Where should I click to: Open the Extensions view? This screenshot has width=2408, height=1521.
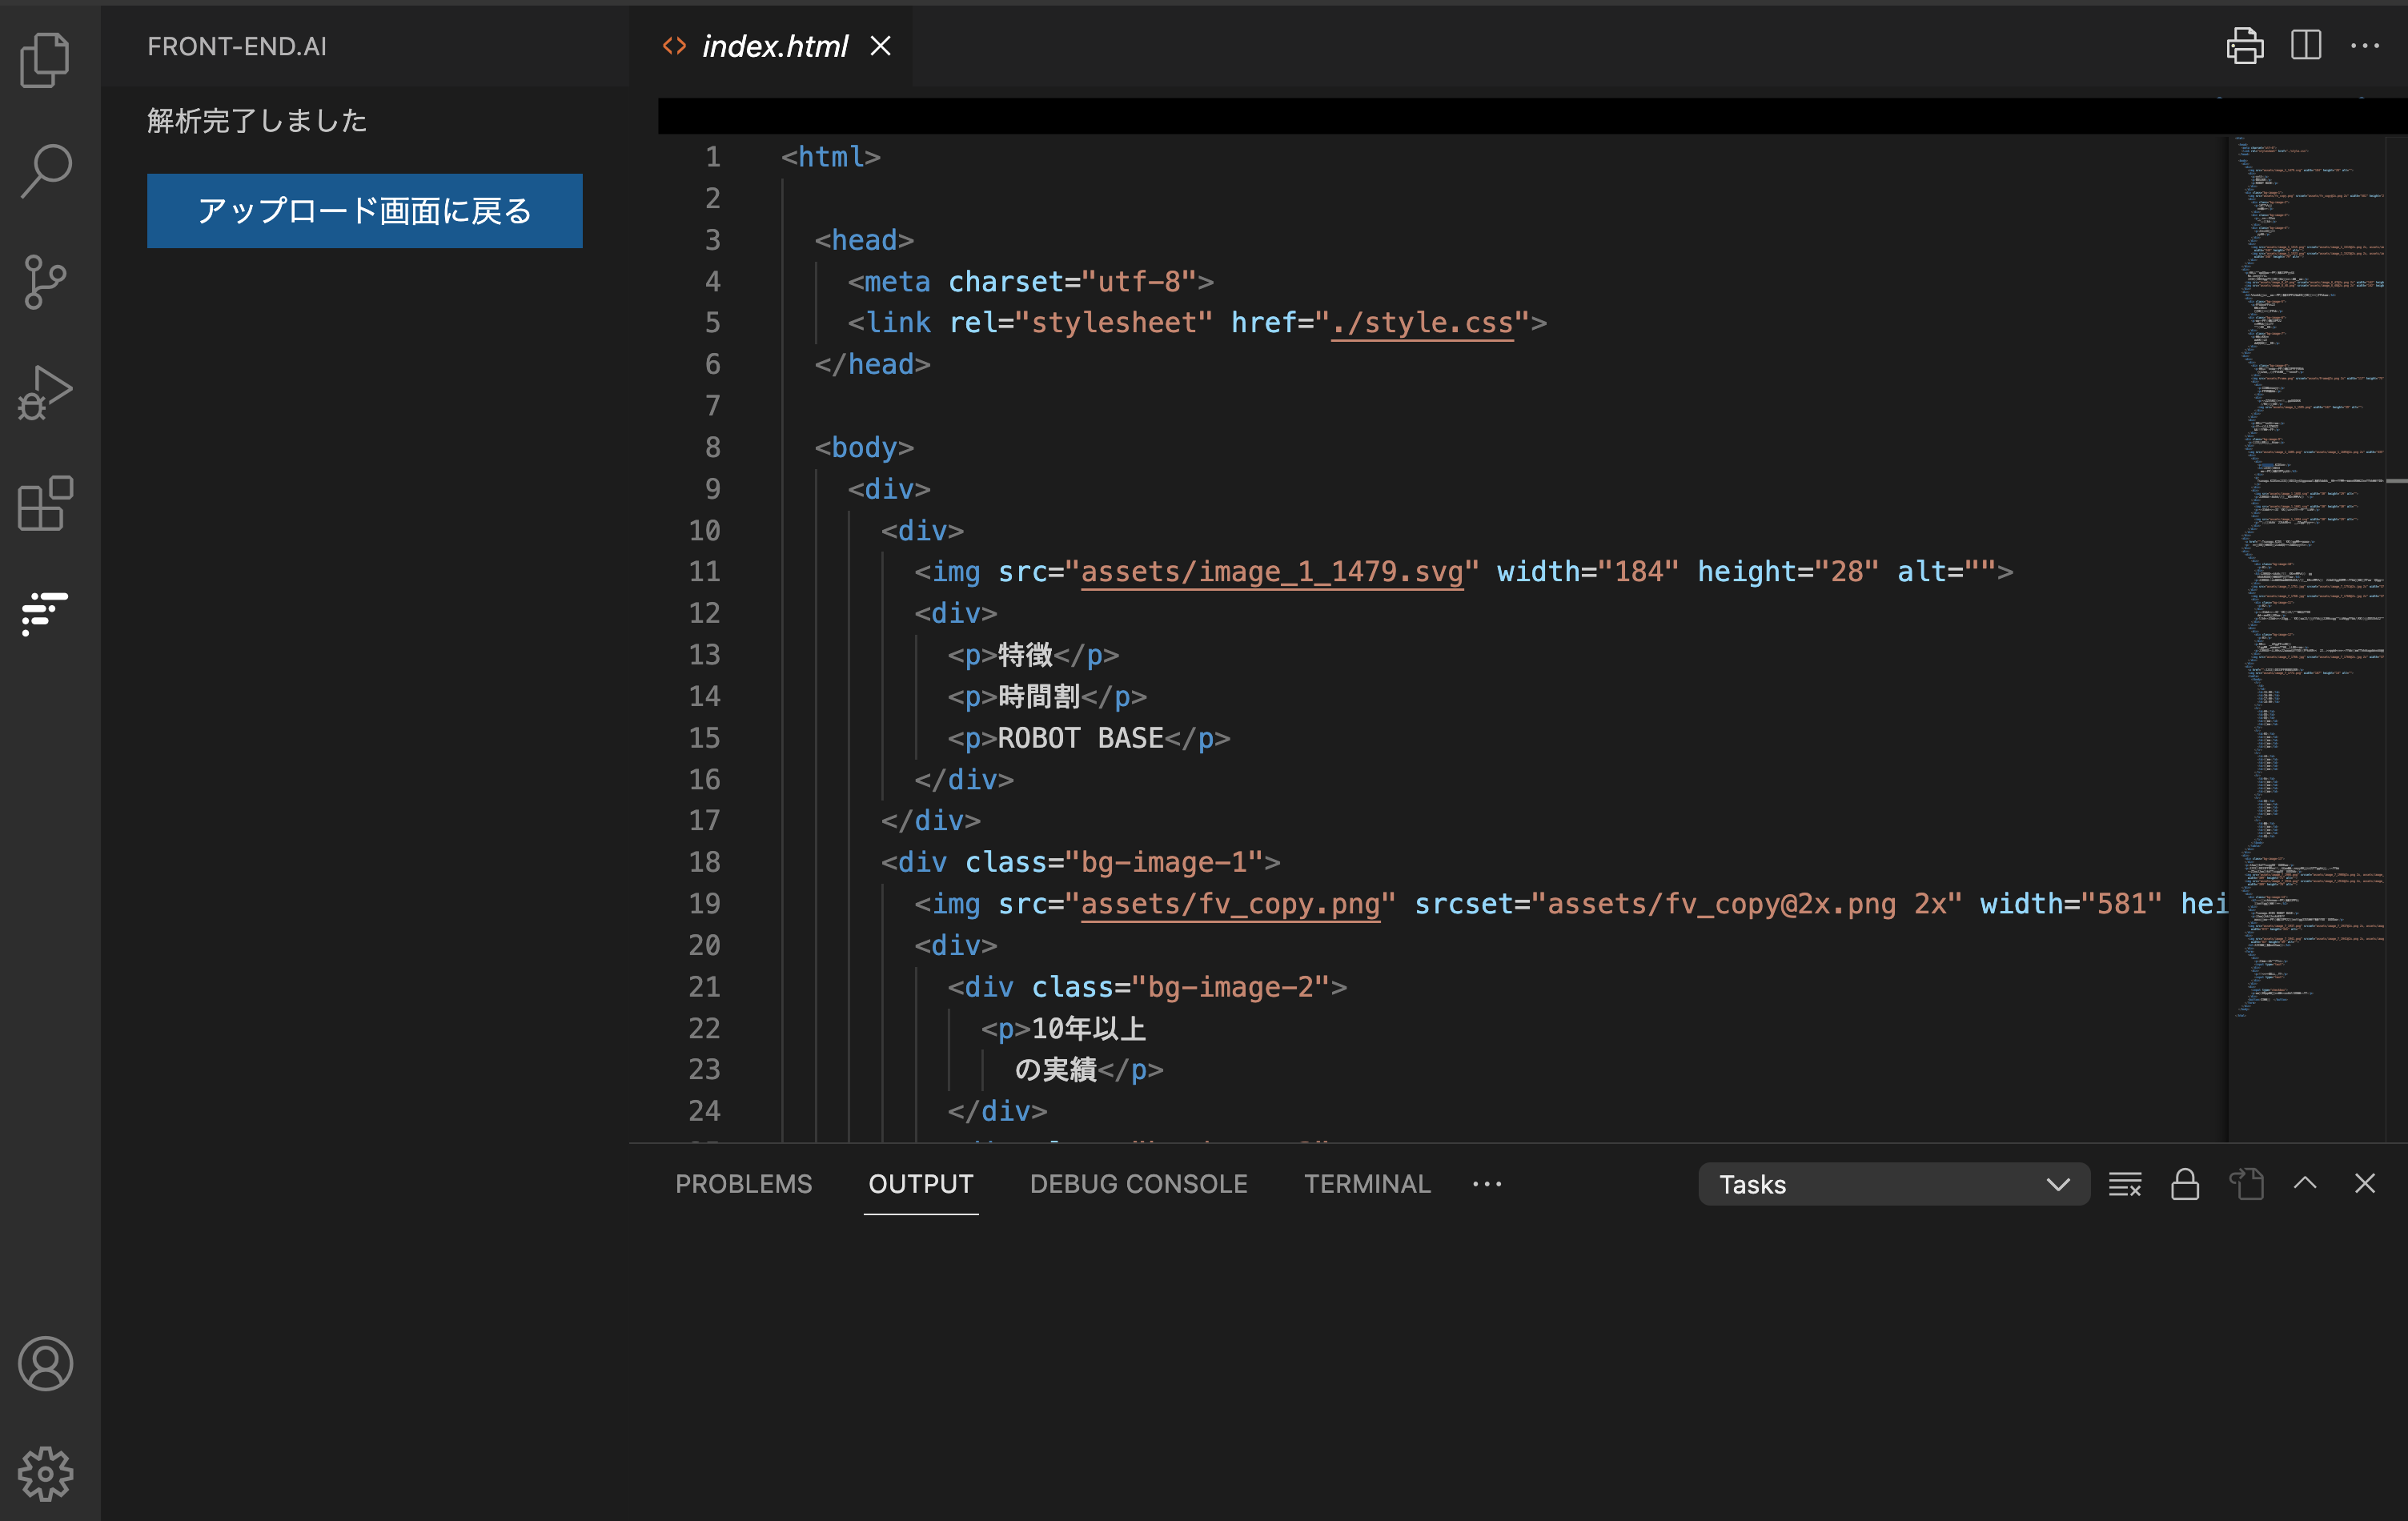point(45,503)
